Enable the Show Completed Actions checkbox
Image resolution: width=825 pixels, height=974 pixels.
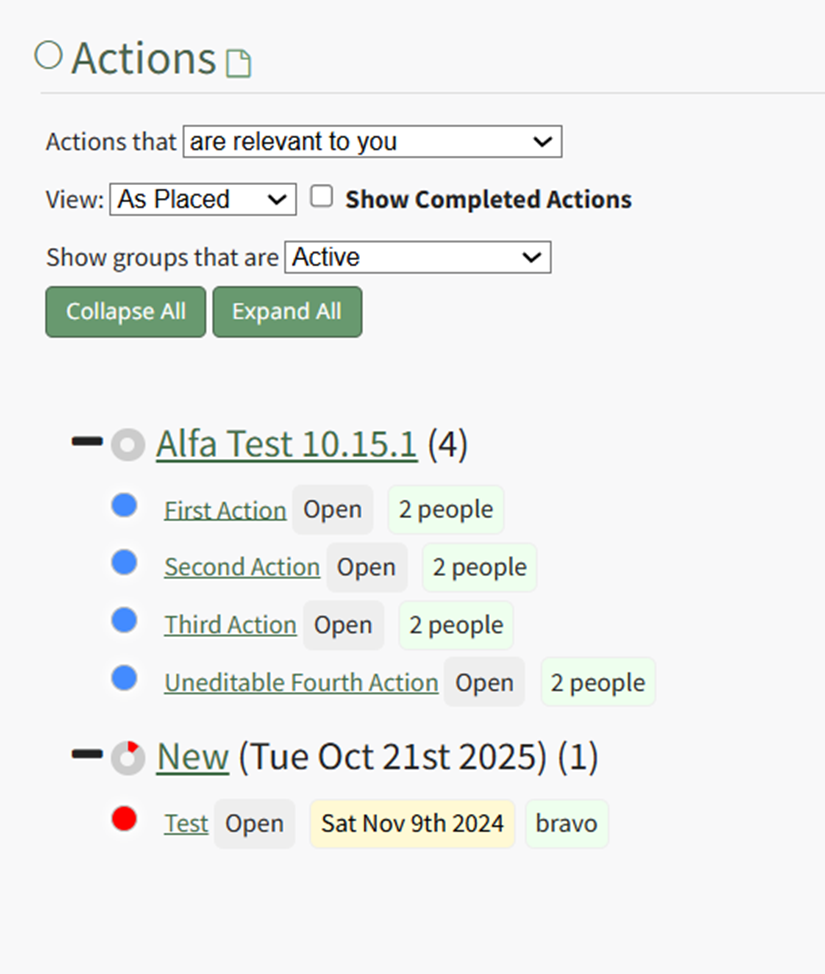point(321,197)
